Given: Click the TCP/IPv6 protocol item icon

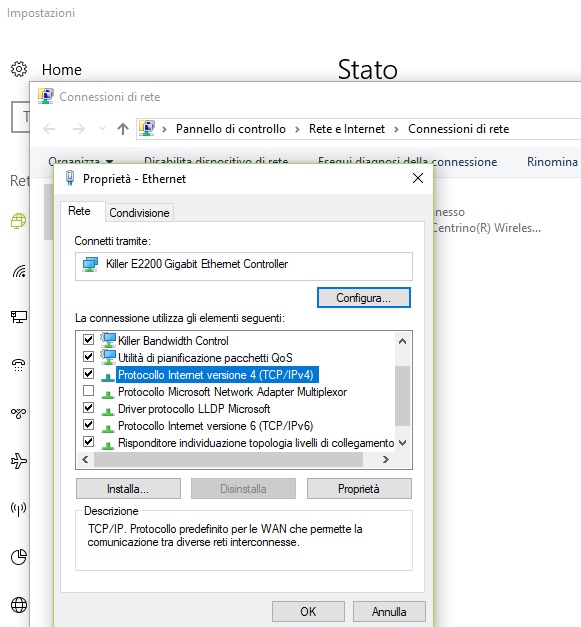Looking at the screenshot, I should pyautogui.click(x=108, y=427).
